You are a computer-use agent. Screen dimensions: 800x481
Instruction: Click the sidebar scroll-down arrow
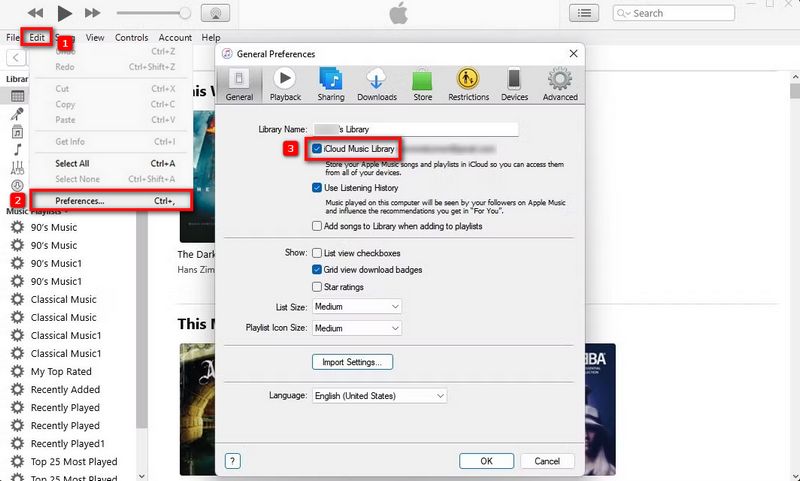click(x=142, y=476)
